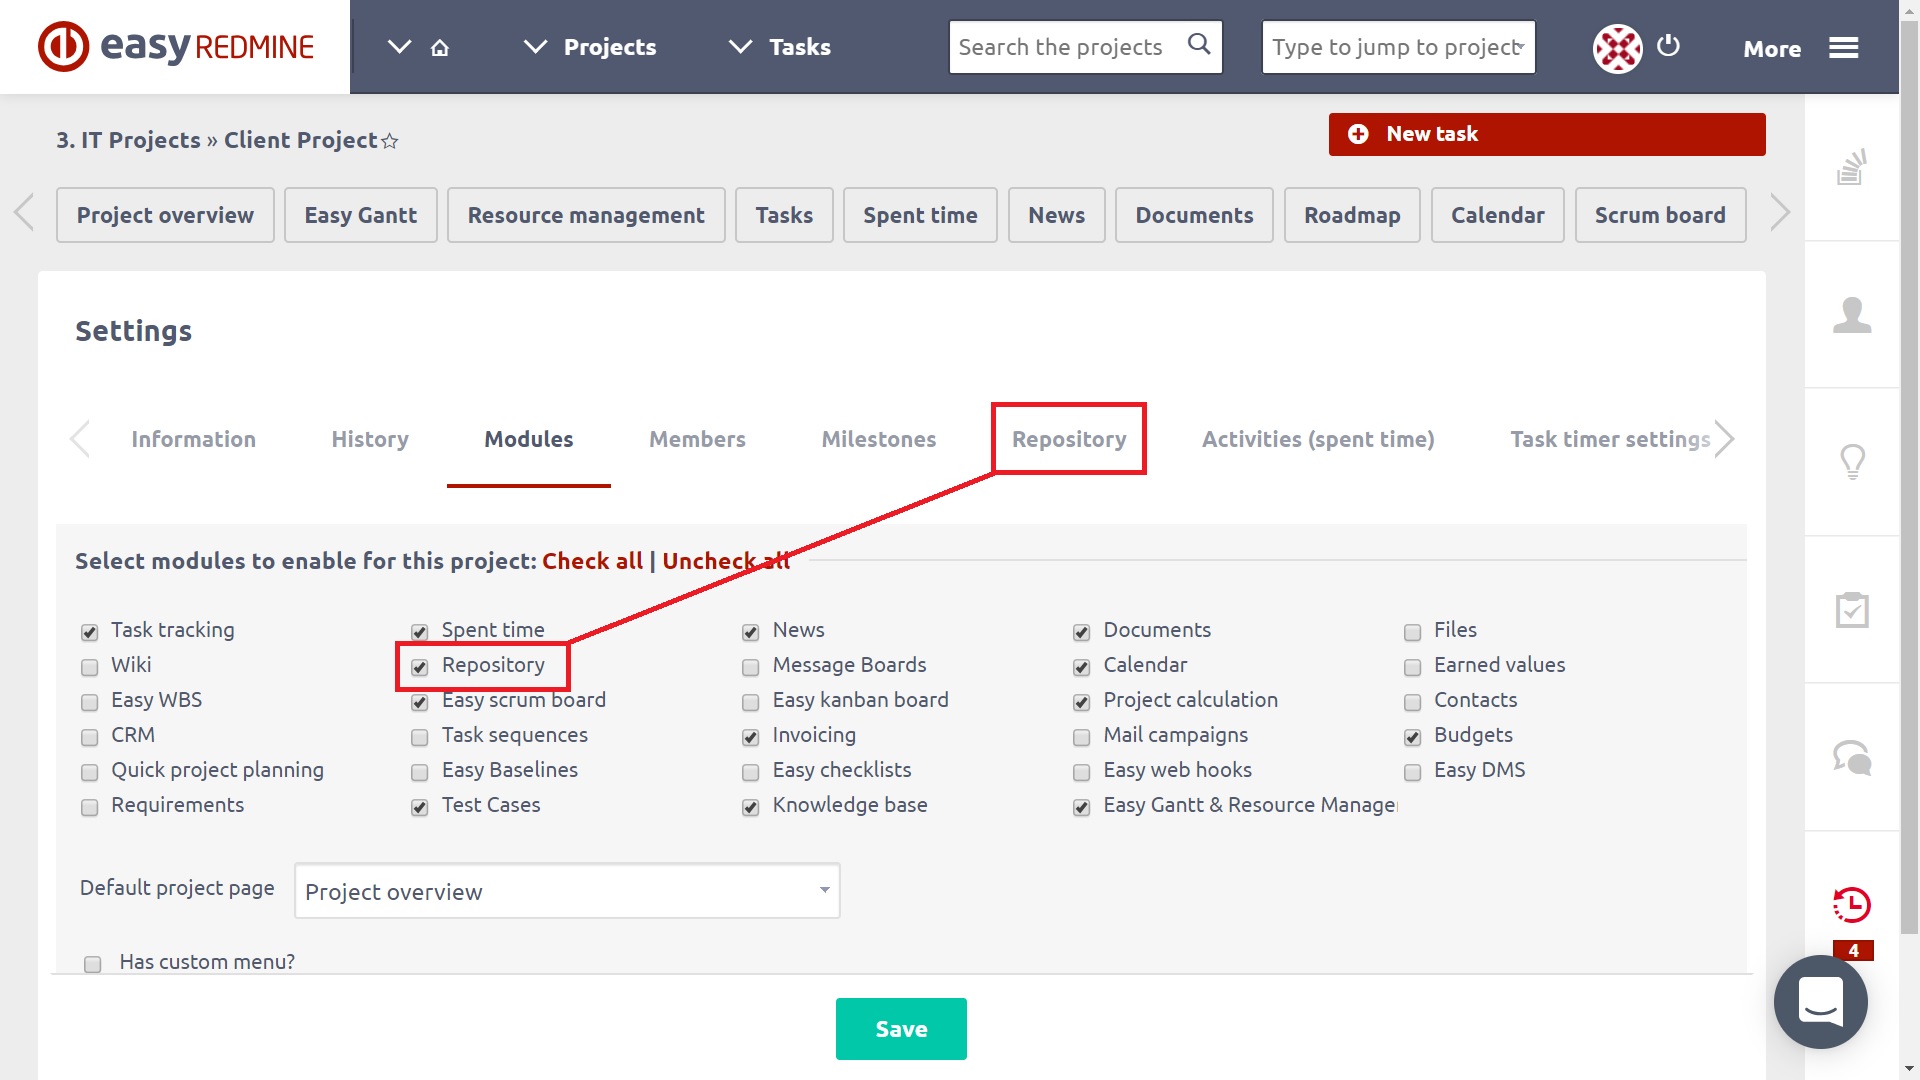This screenshot has width=1920, height=1080.
Task: Disable the Repository module checkbox
Action: pyautogui.click(x=419, y=667)
